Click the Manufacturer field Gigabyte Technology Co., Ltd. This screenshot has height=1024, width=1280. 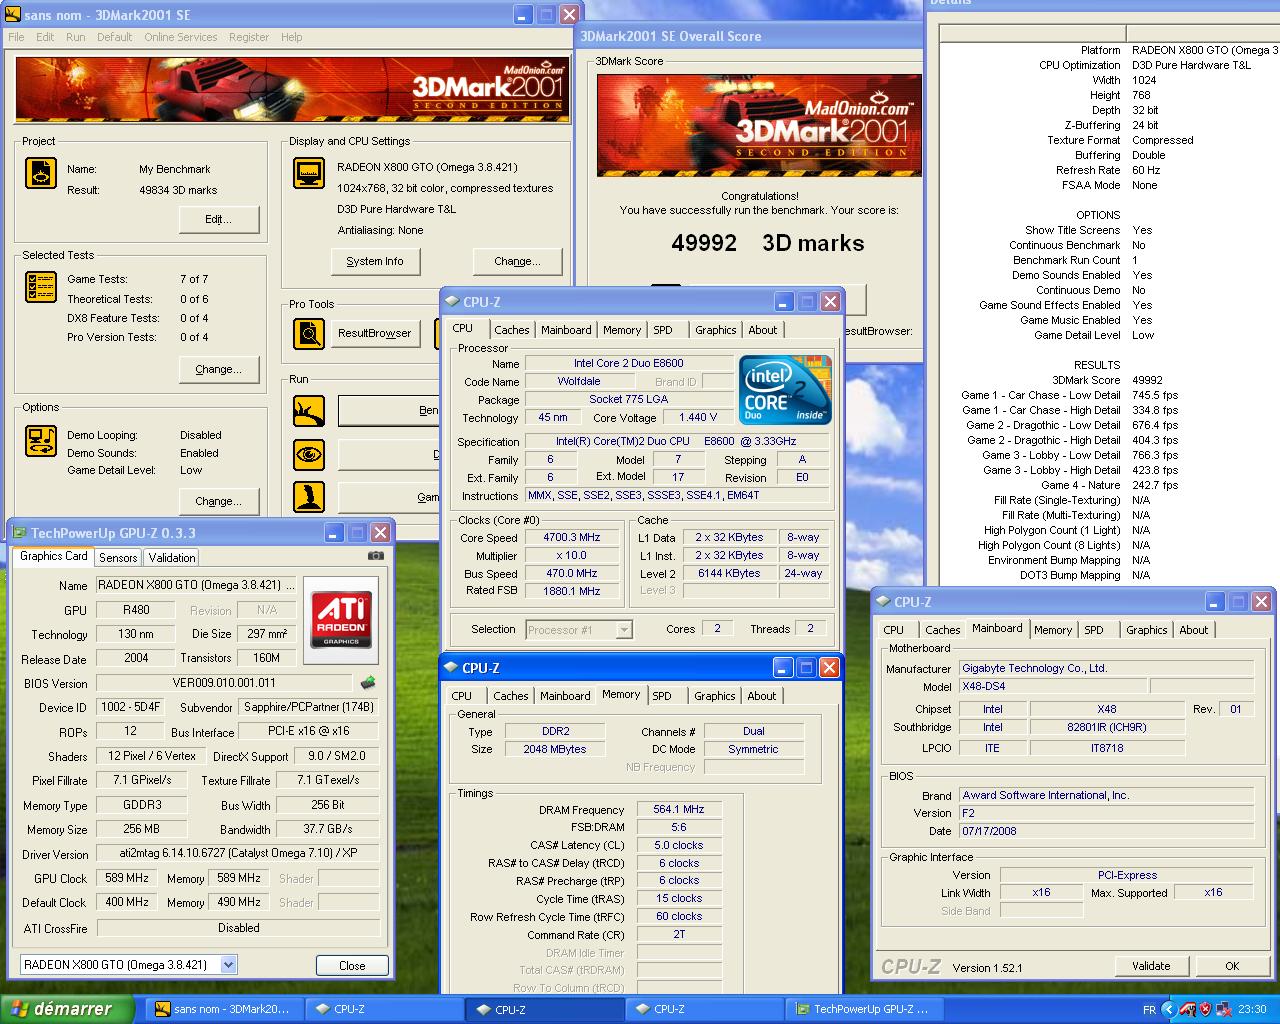pyautogui.click(x=1106, y=668)
